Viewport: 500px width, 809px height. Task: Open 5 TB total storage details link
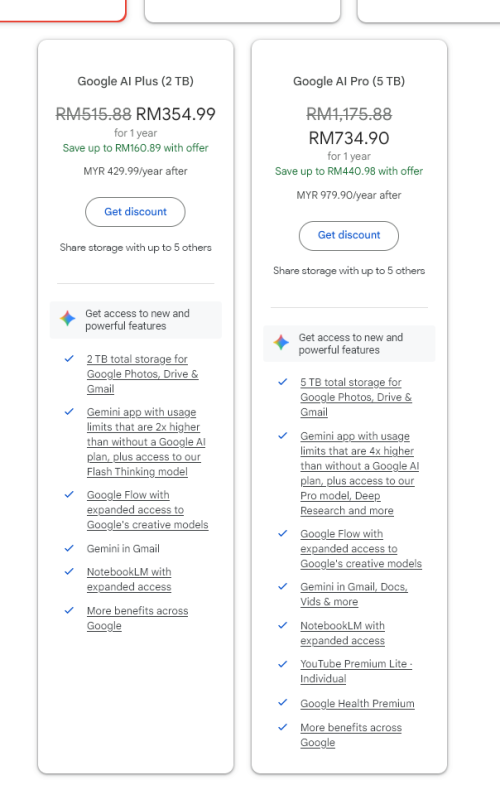tap(356, 397)
